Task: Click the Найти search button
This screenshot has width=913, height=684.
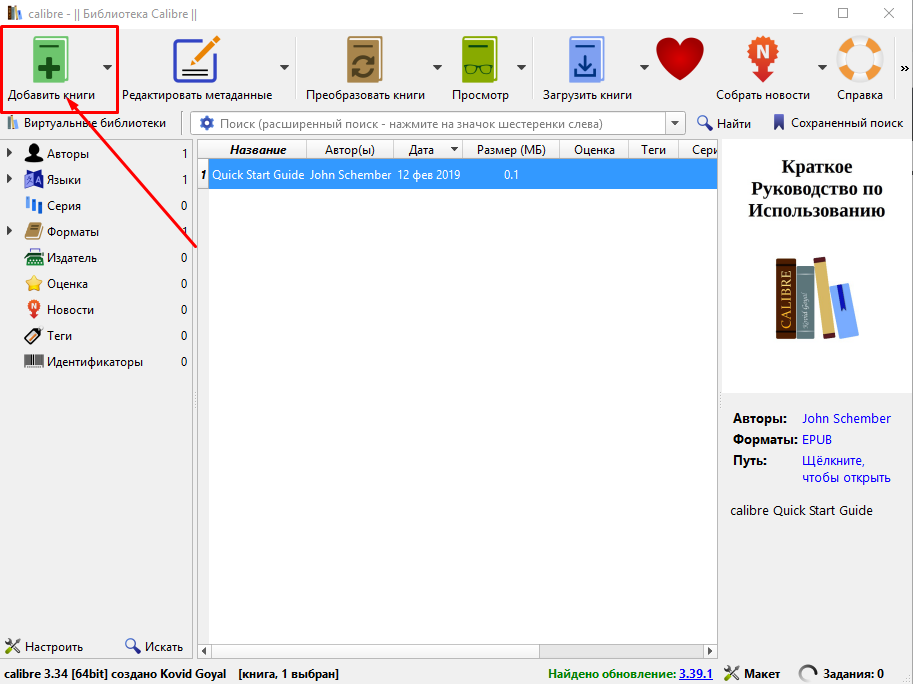Action: click(724, 123)
